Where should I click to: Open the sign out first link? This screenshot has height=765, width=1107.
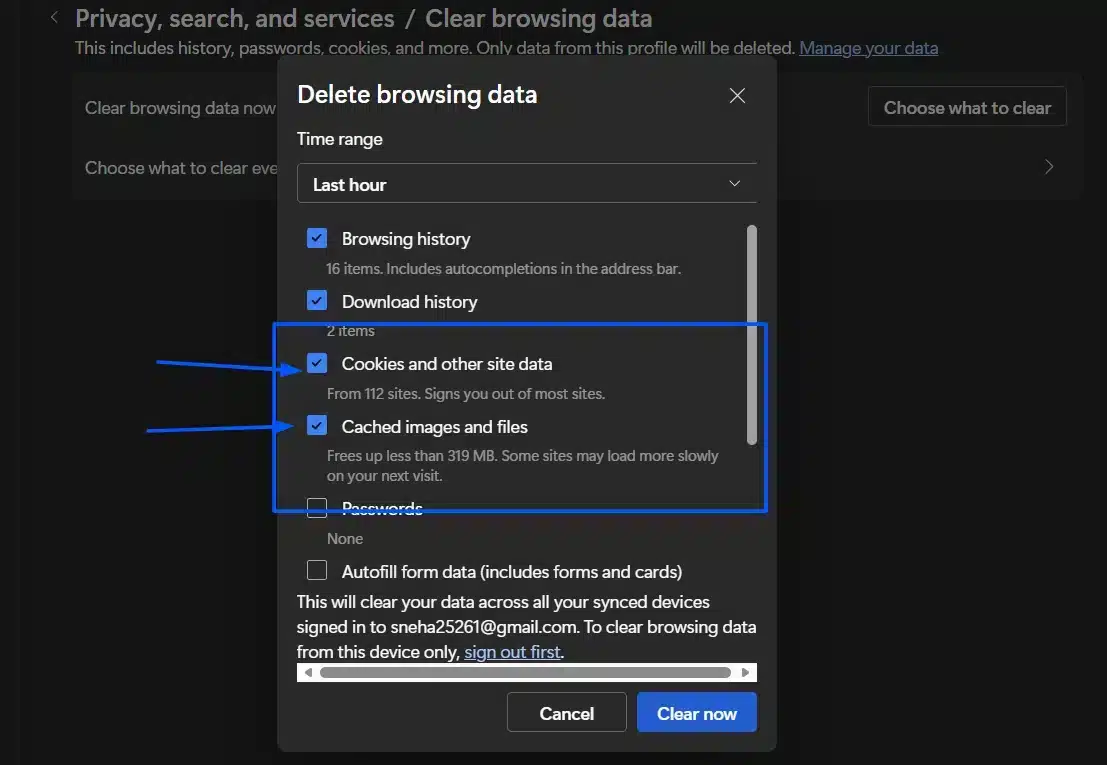513,652
